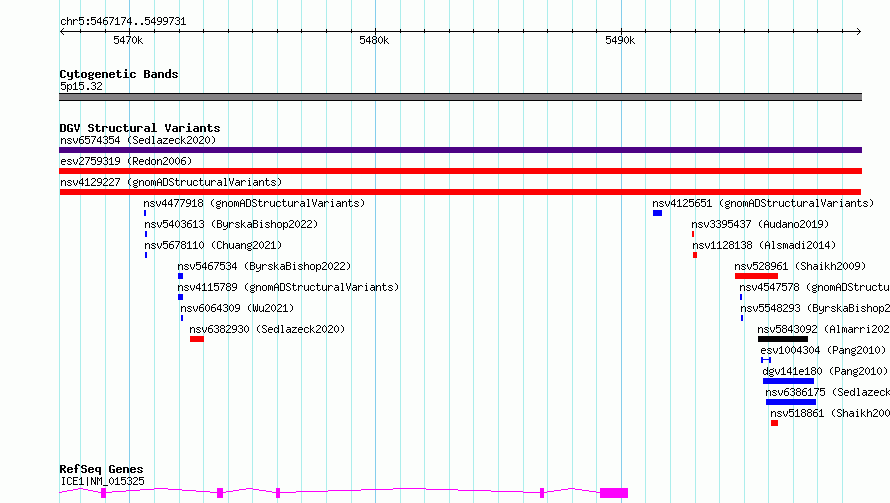Open nsv4547578 variant label
Viewport: 890px width, 503px height.
pyautogui.click(x=815, y=287)
